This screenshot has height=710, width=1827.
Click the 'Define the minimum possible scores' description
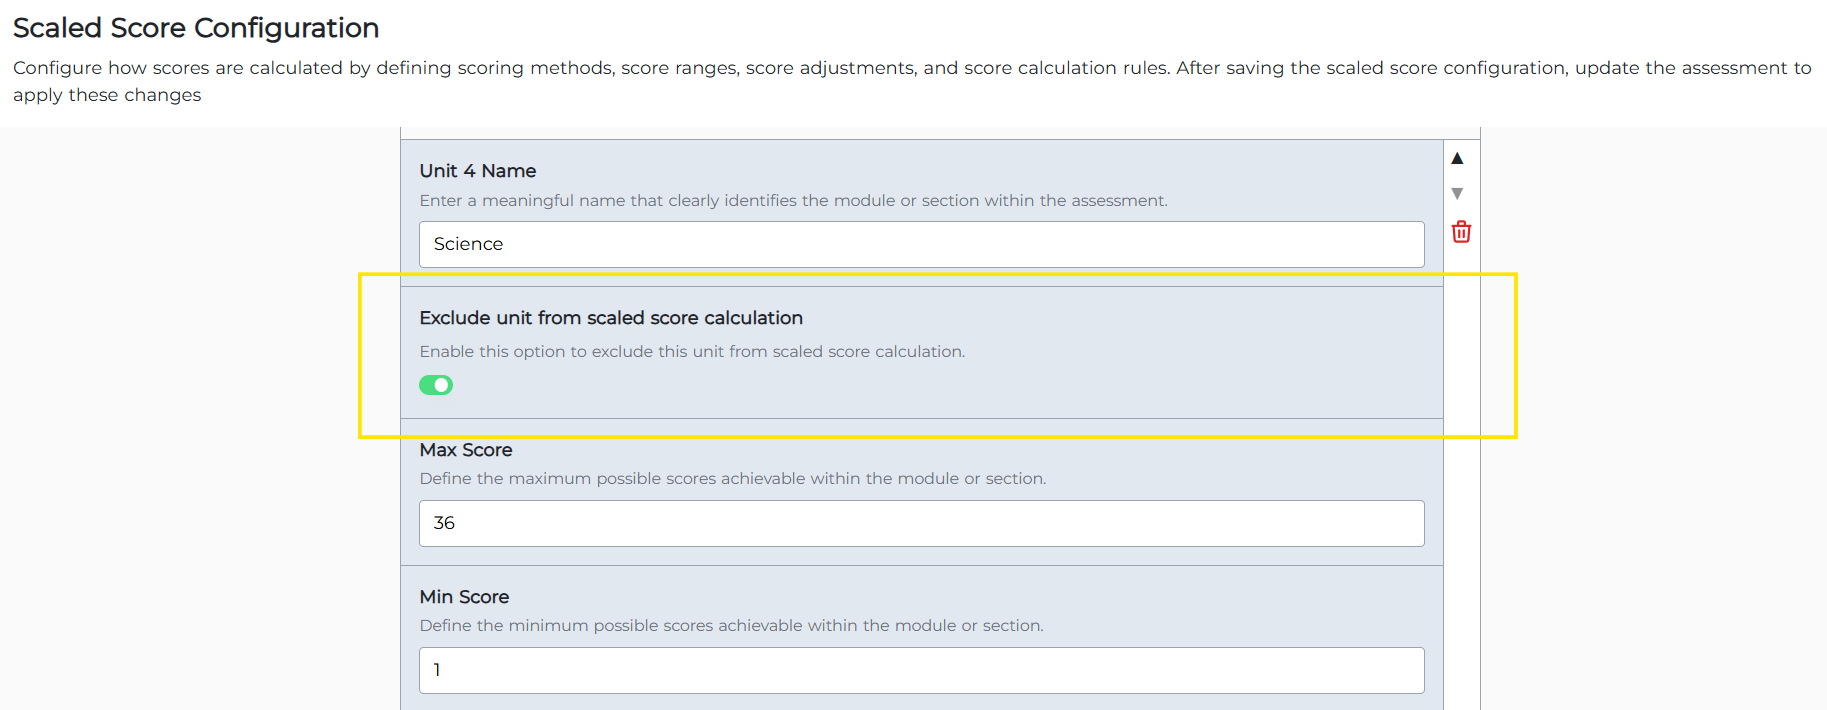pos(731,625)
